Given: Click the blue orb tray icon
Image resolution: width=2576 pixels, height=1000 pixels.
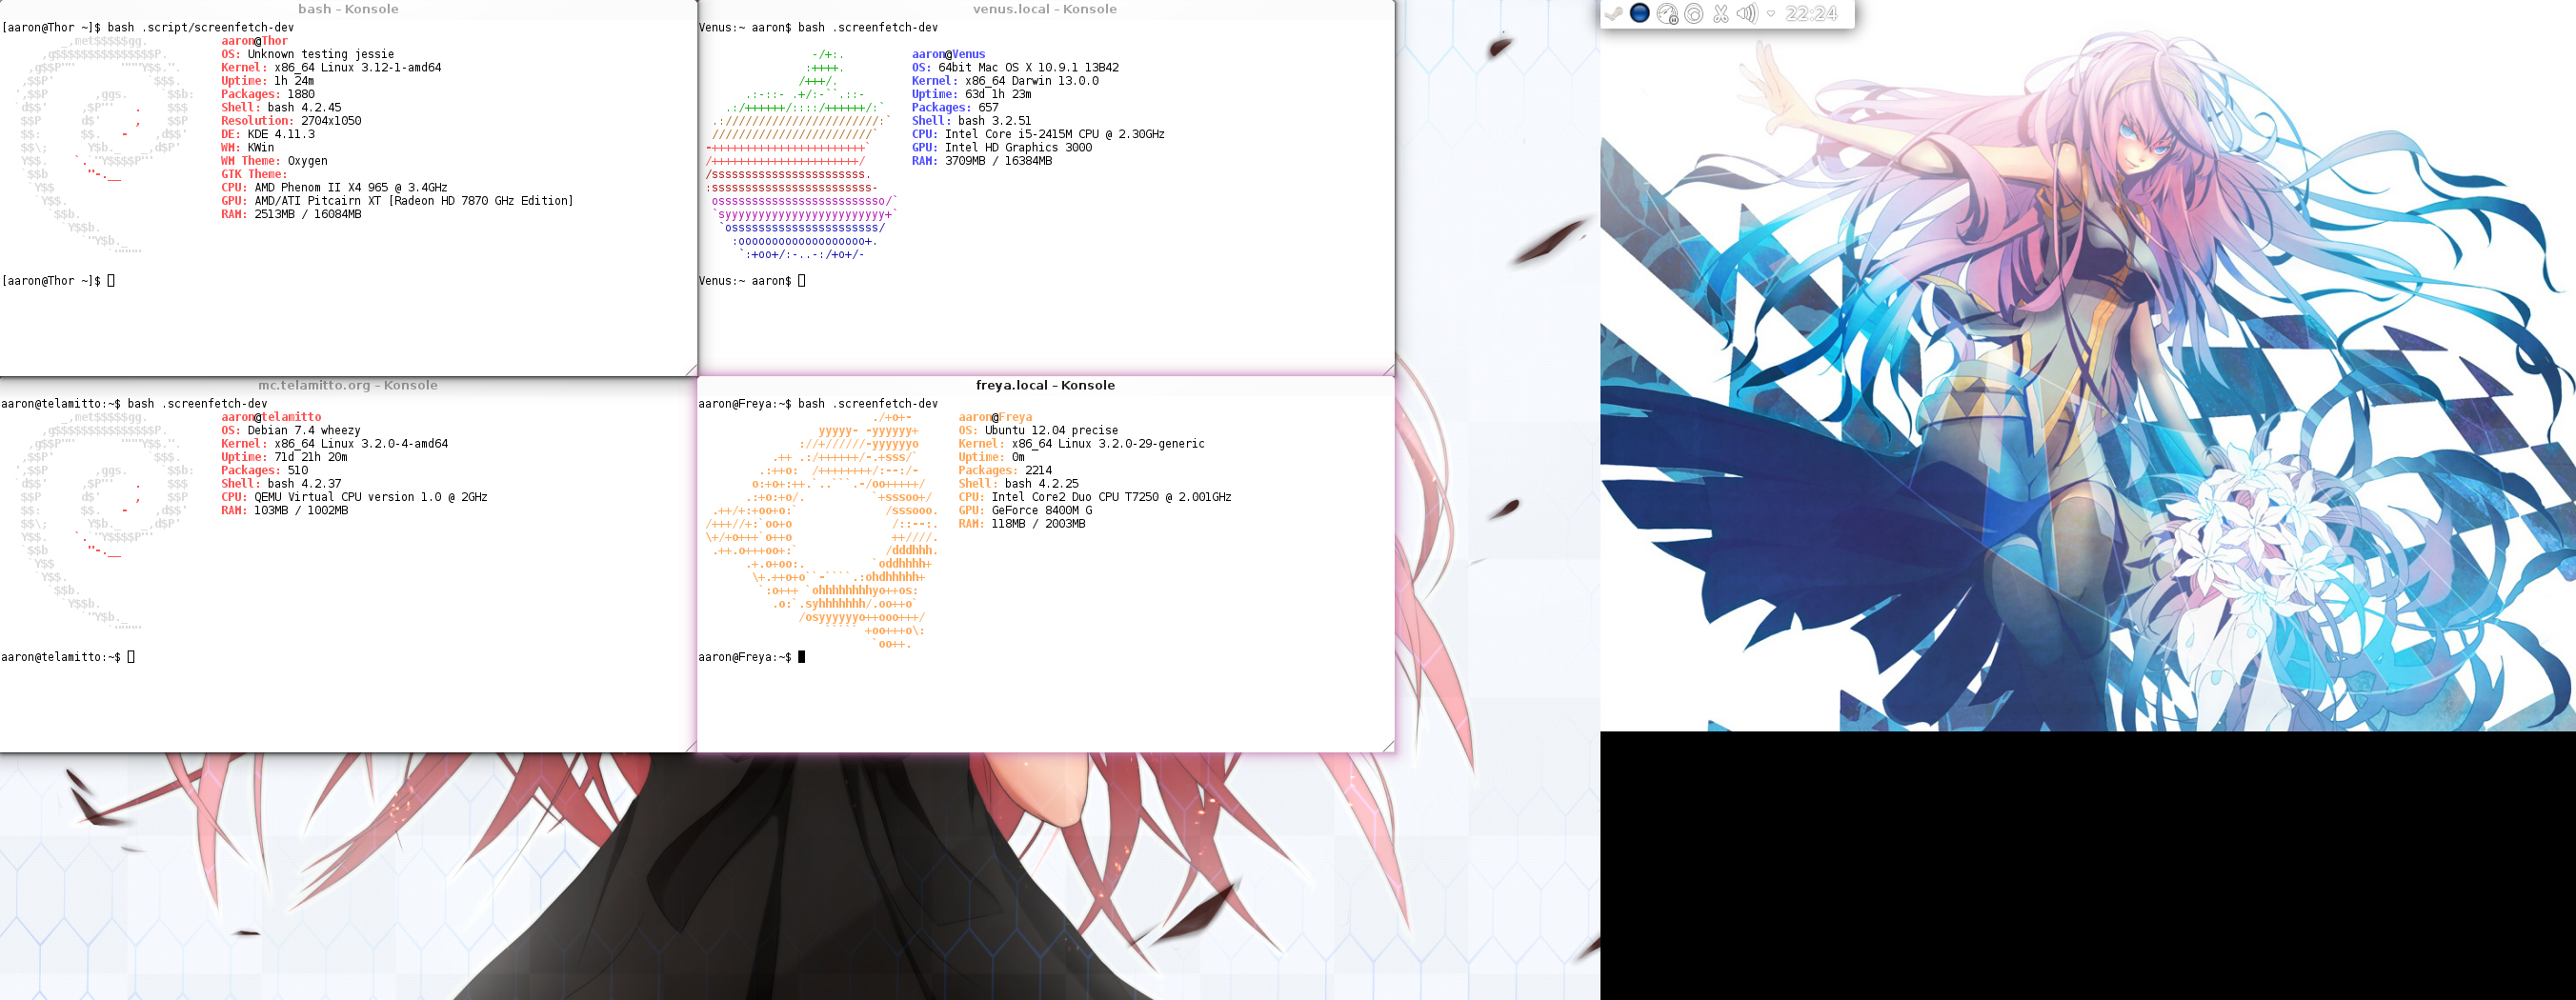Looking at the screenshot, I should click(1639, 13).
